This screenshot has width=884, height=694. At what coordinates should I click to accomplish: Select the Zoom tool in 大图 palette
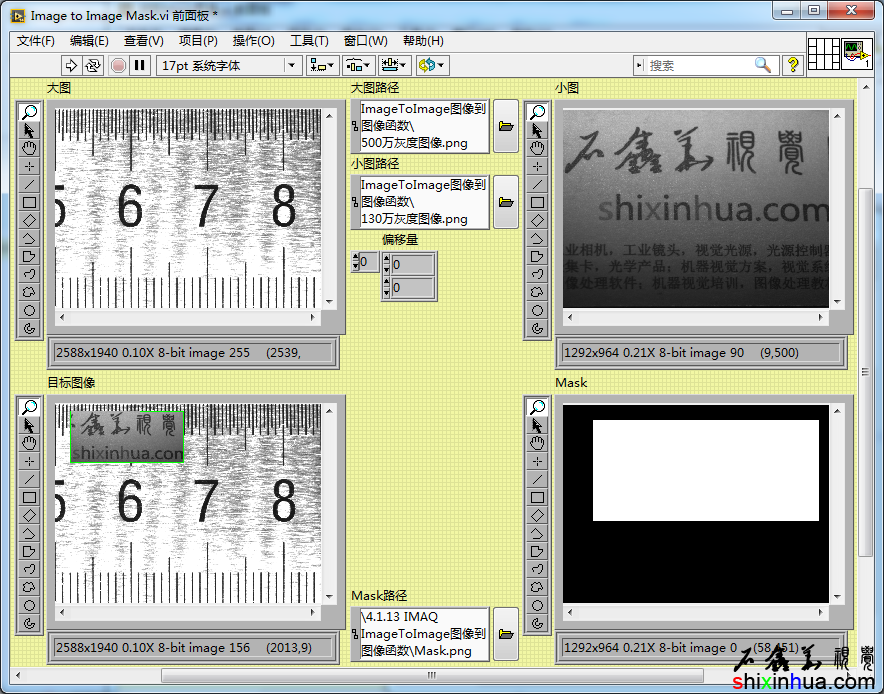30,112
